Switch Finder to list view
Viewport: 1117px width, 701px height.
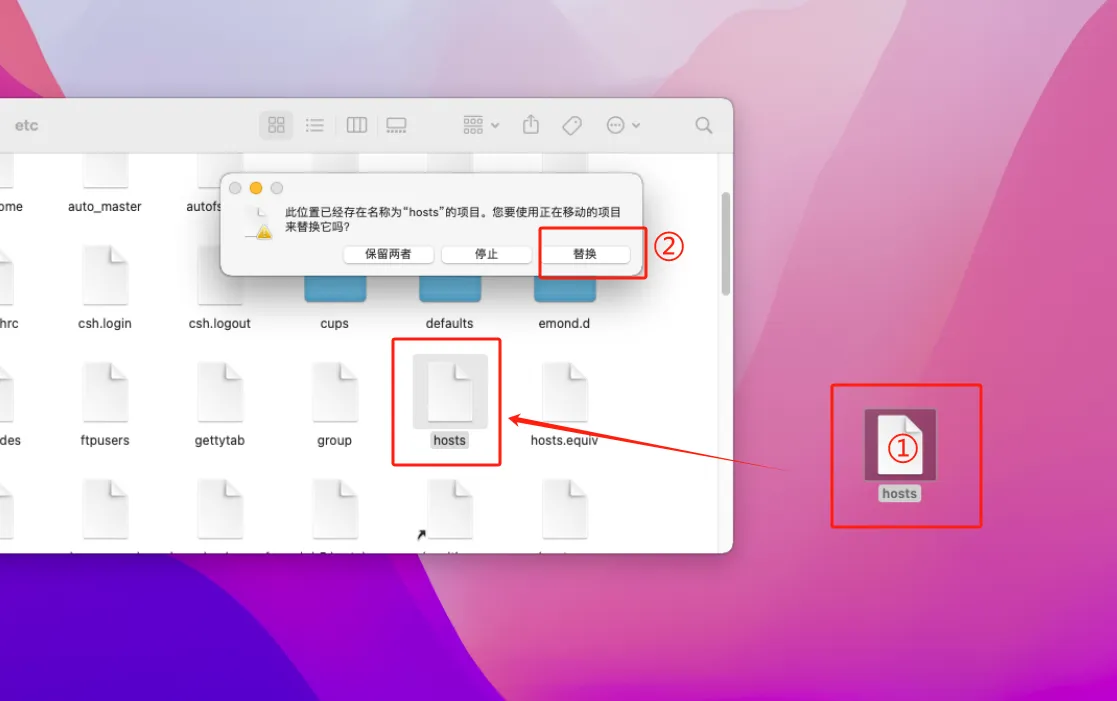[x=315, y=125]
